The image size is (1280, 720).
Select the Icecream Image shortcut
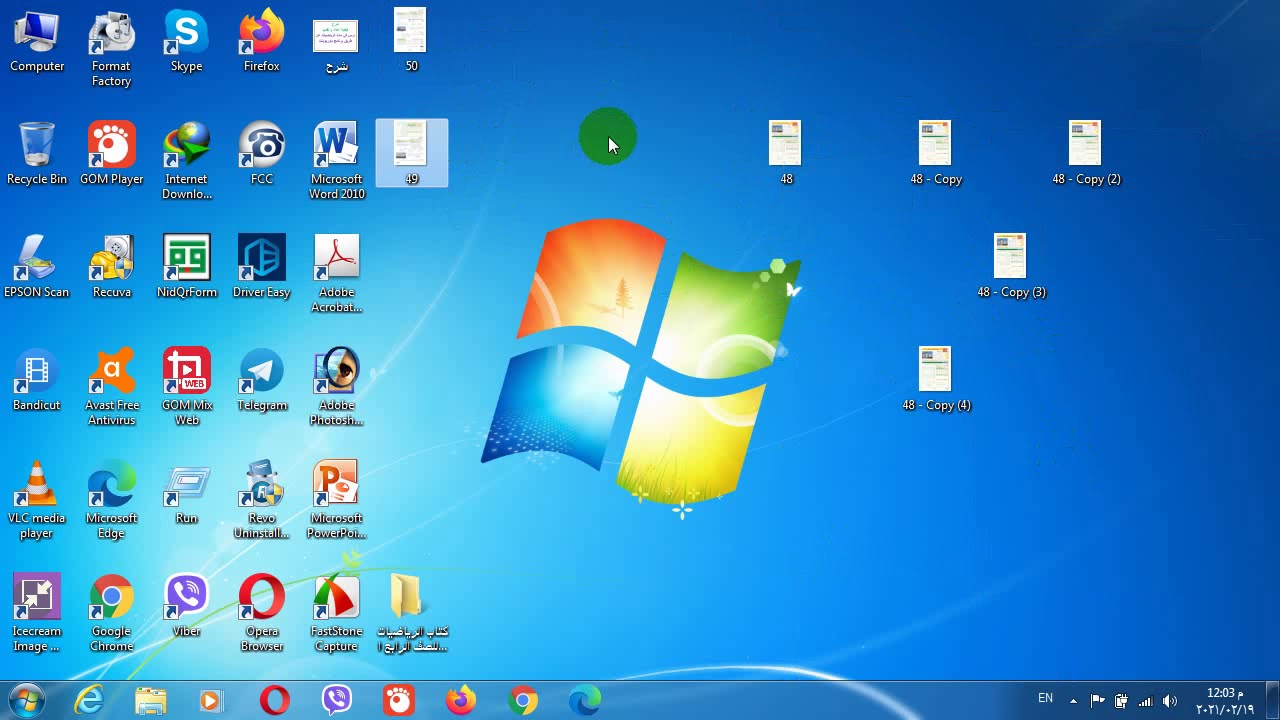point(37,613)
